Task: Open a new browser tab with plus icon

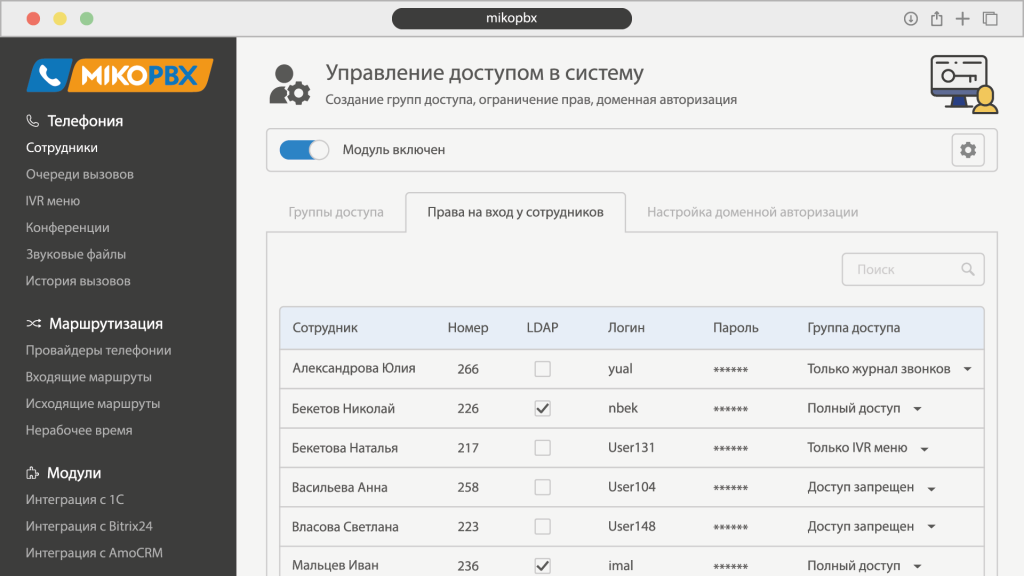Action: coord(963,18)
